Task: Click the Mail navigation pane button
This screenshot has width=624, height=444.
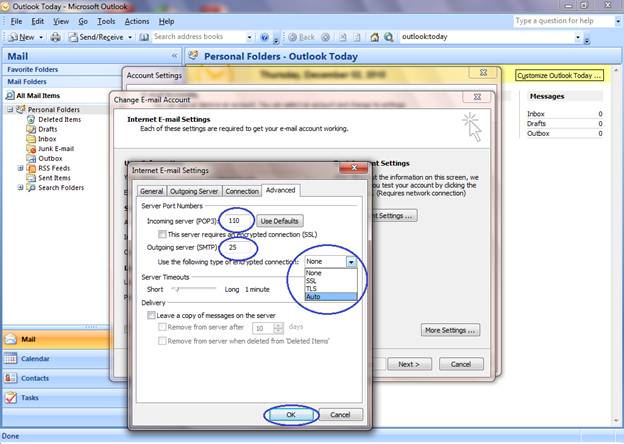Action: tap(56, 339)
